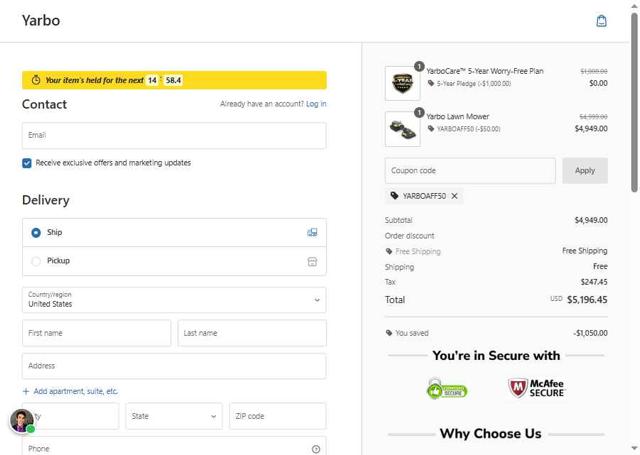Click the Log in link
The image size is (640, 455).
pyautogui.click(x=316, y=104)
